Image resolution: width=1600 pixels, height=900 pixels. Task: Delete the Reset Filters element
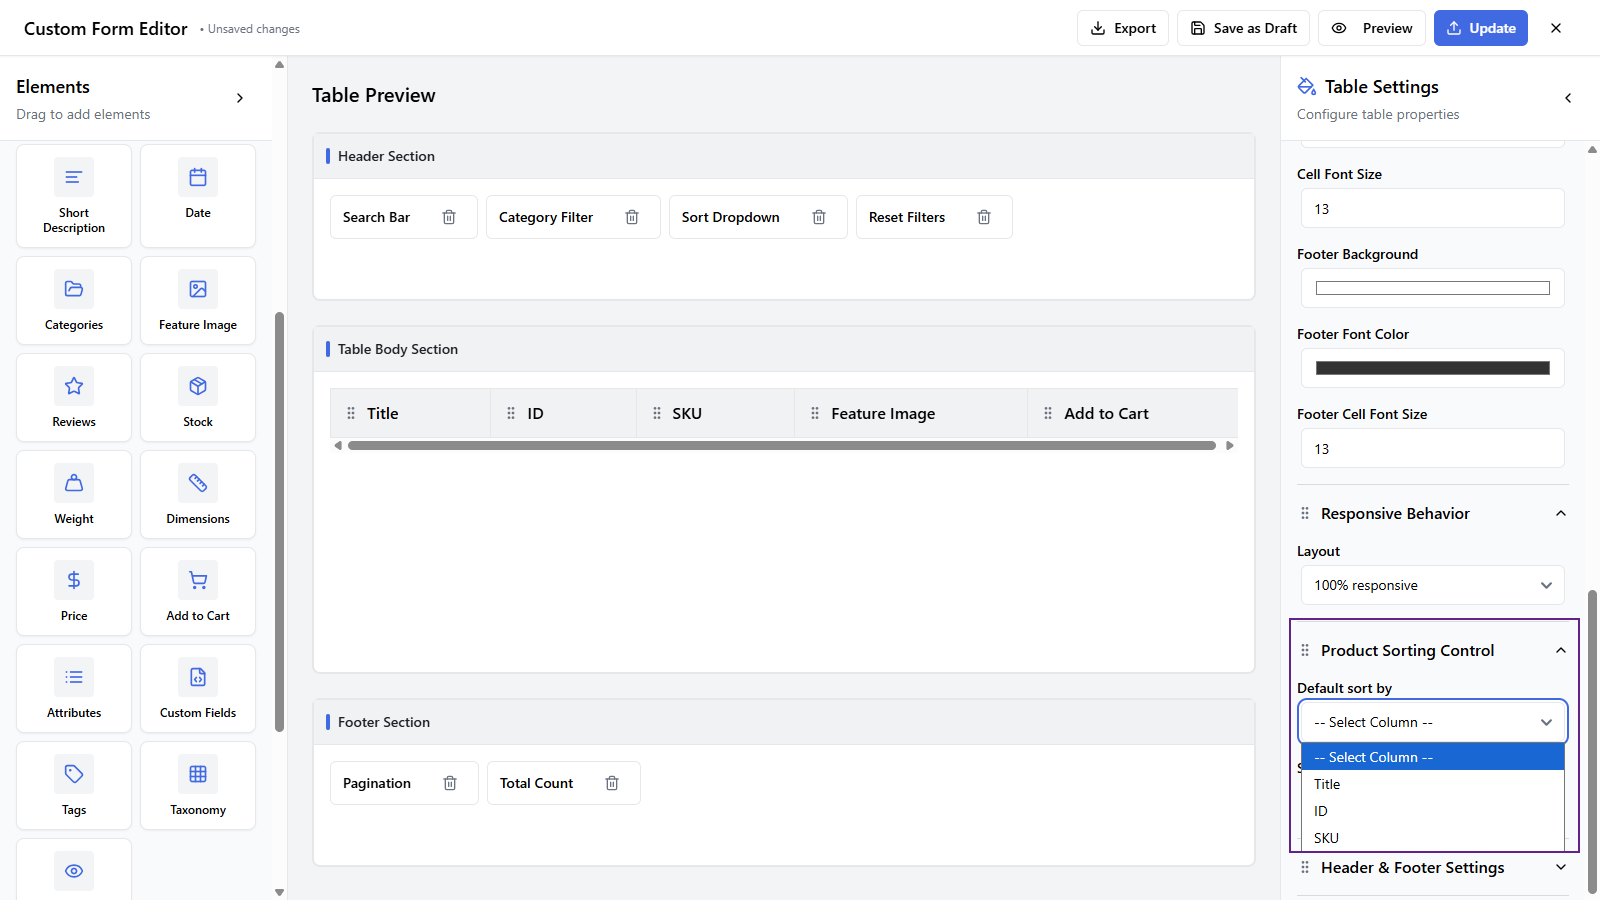tap(984, 217)
